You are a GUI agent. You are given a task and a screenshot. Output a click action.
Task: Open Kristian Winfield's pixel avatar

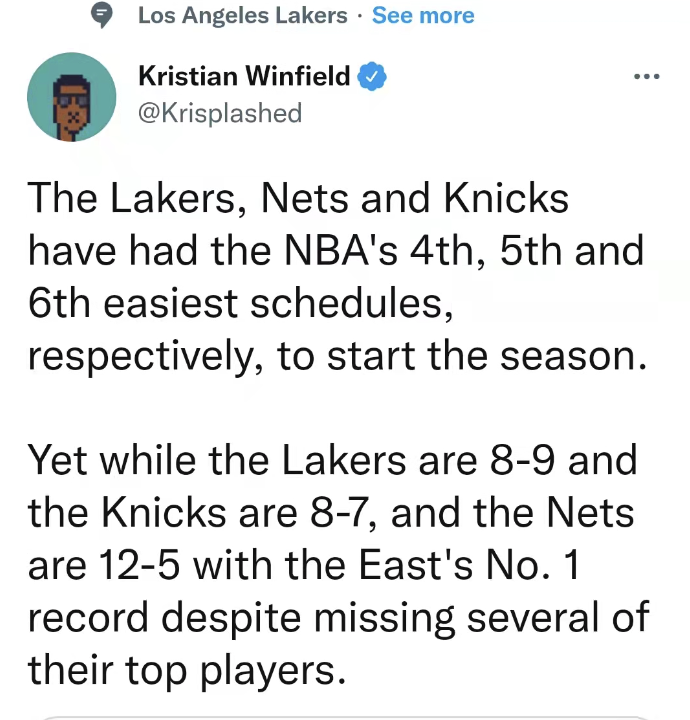[72, 97]
